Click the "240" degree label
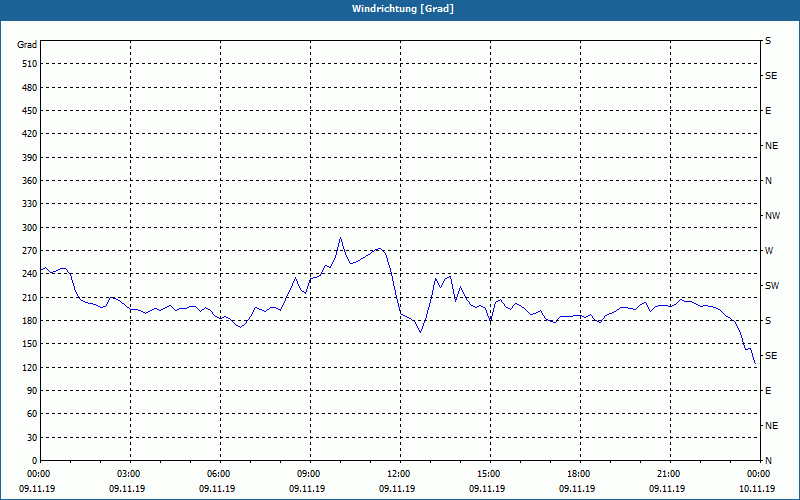The image size is (800, 500). pos(30,273)
